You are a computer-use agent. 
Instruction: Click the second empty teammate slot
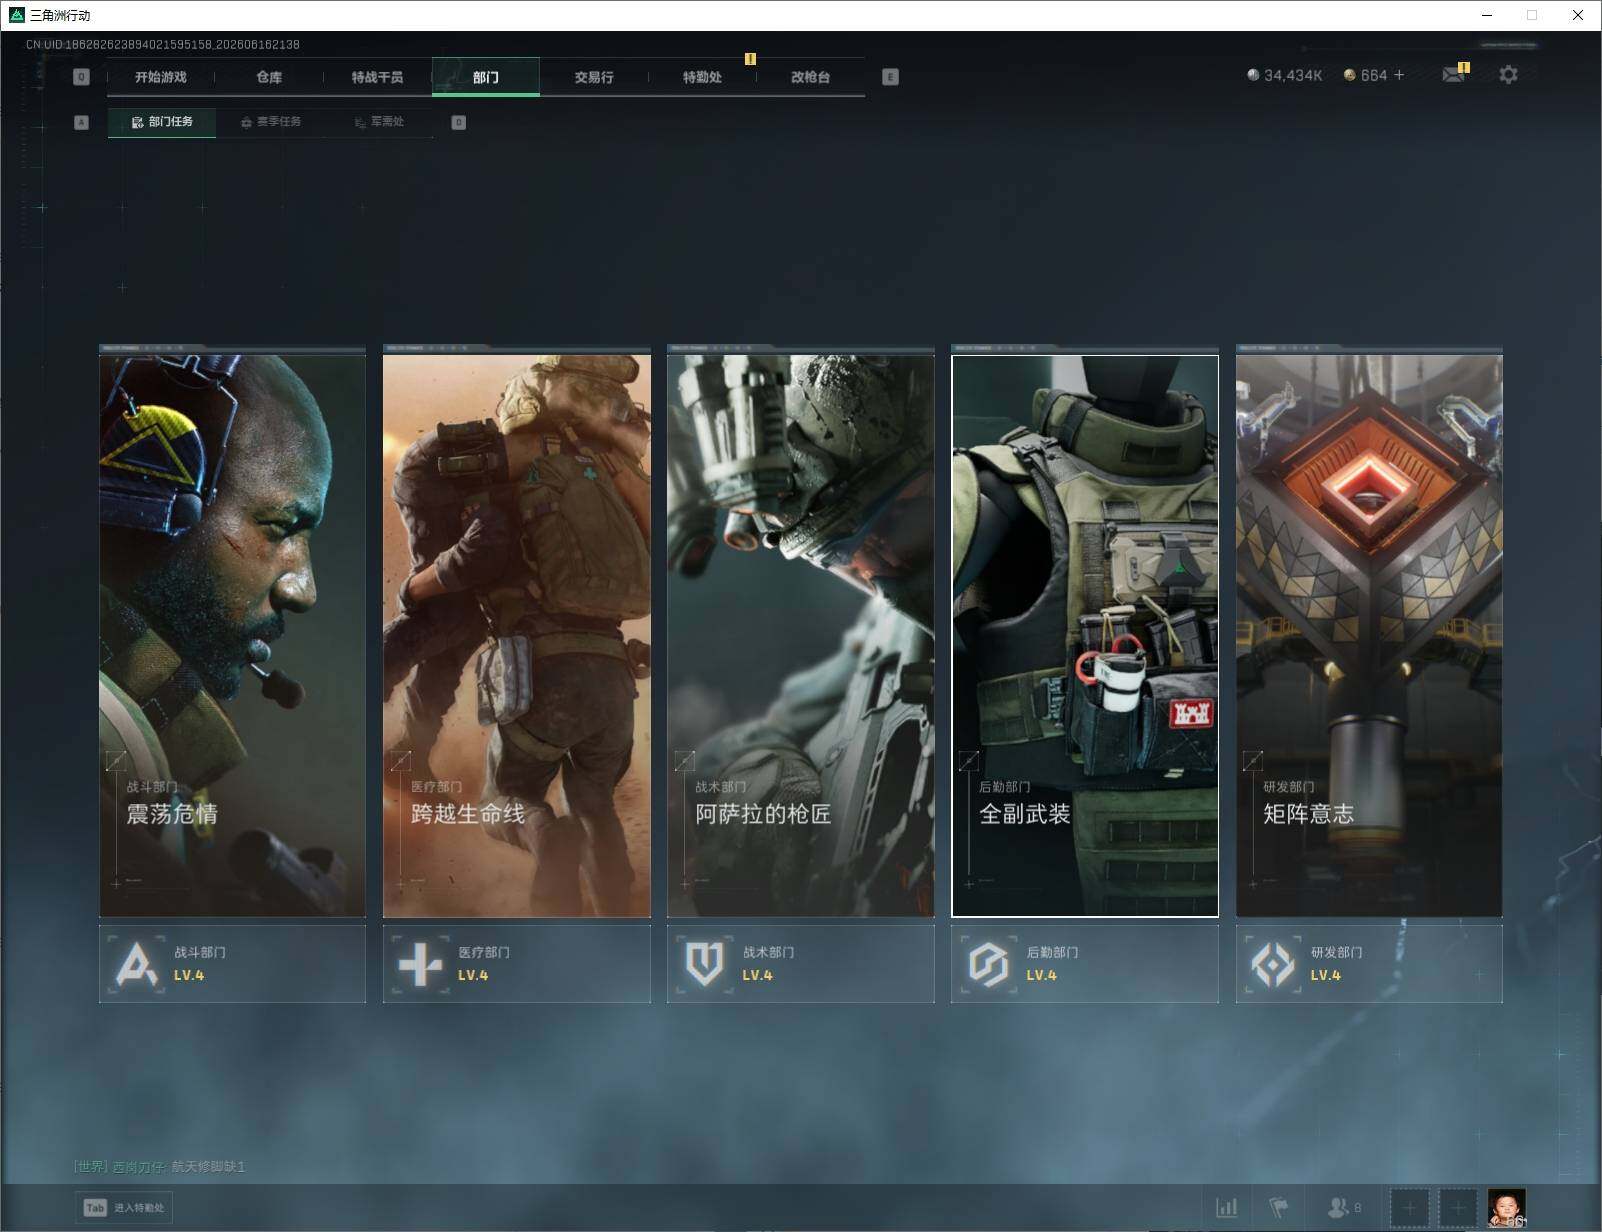[1458, 1208]
